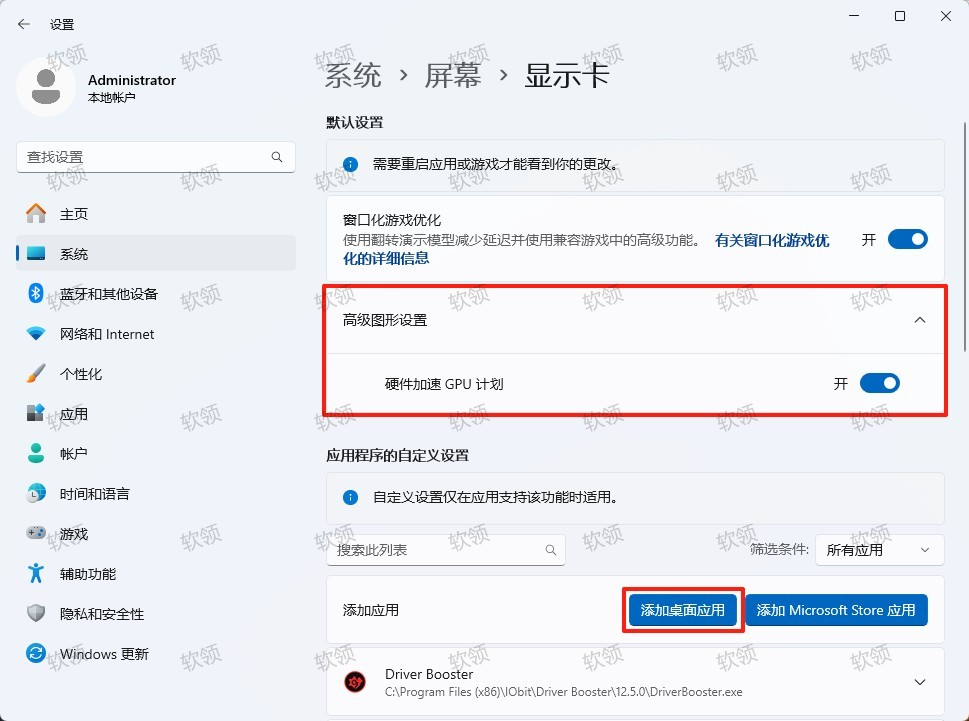969x721 pixels.
Task: 点击搜索此列表输入框
Action: coord(445,549)
